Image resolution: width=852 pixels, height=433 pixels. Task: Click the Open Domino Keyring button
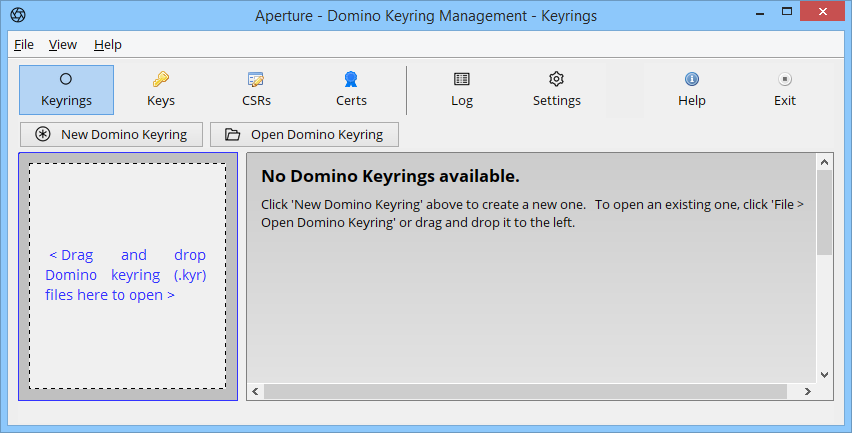[x=304, y=134]
